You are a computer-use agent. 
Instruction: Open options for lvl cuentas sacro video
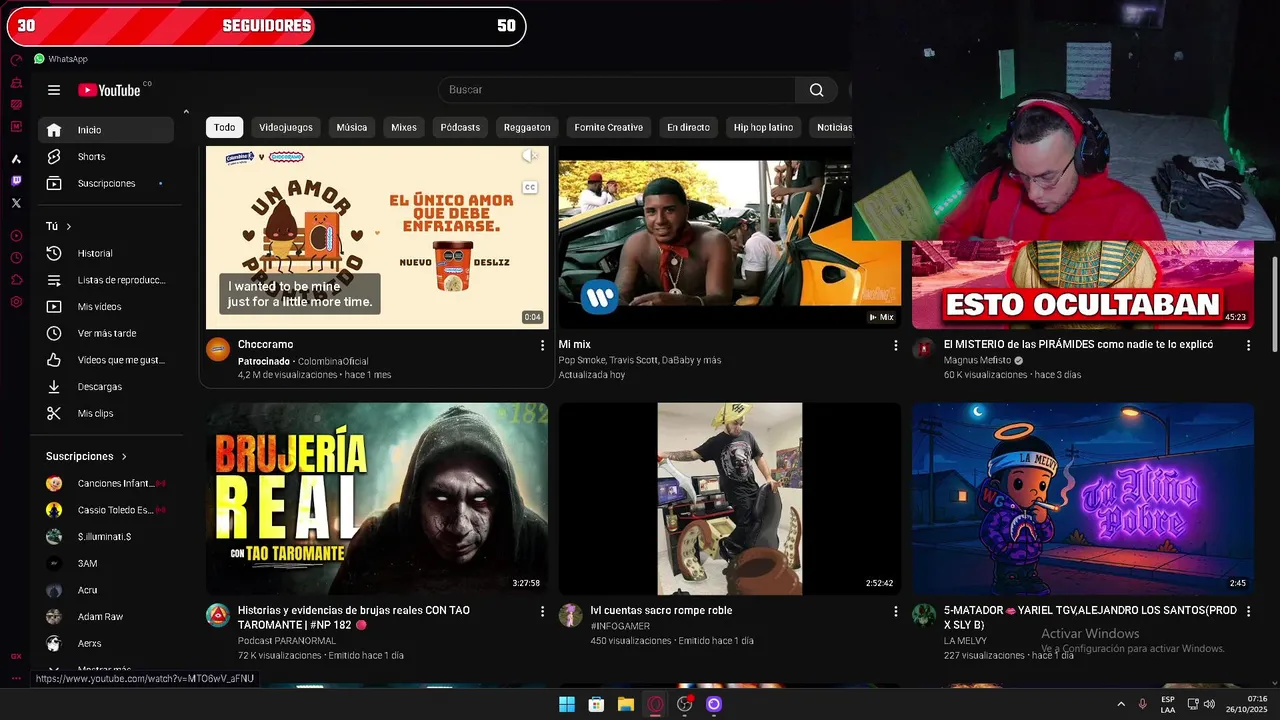coord(896,611)
